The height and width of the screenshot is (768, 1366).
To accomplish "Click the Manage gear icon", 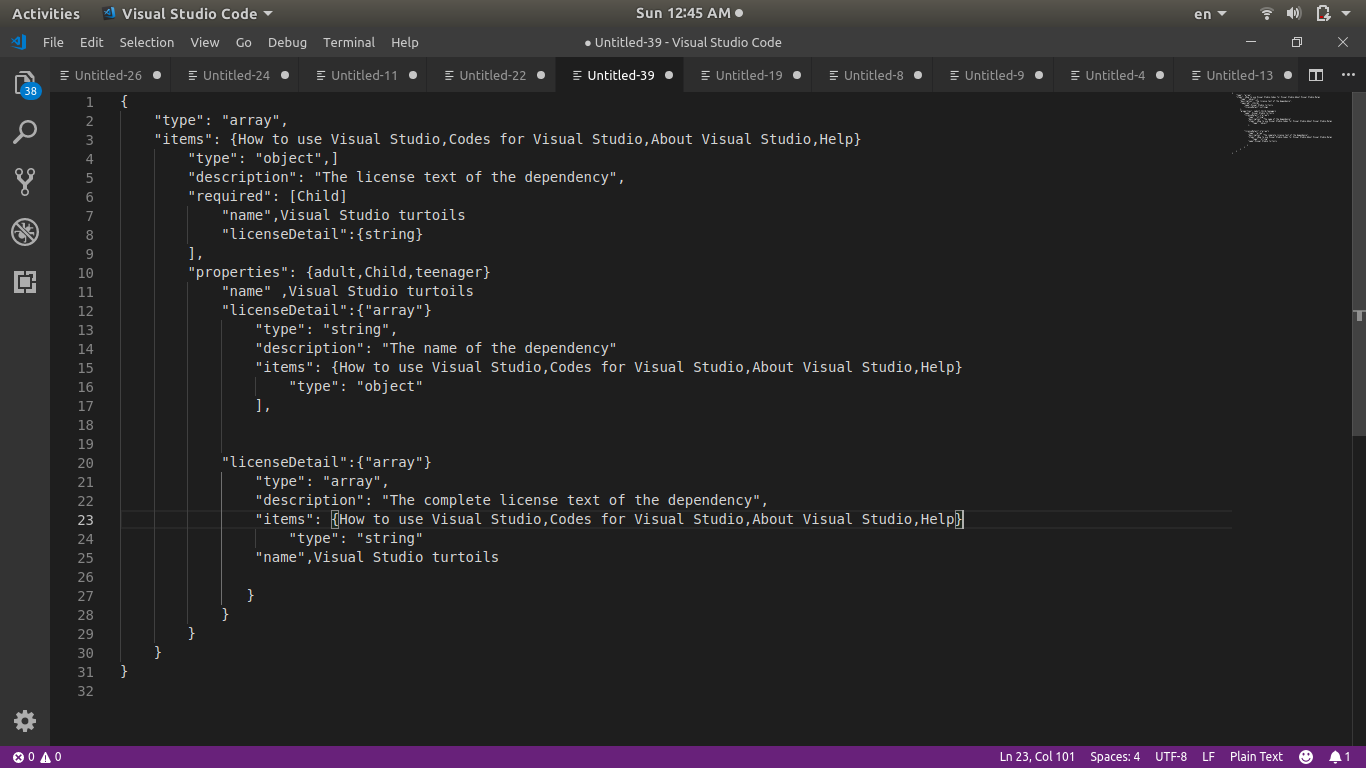I will pyautogui.click(x=25, y=720).
